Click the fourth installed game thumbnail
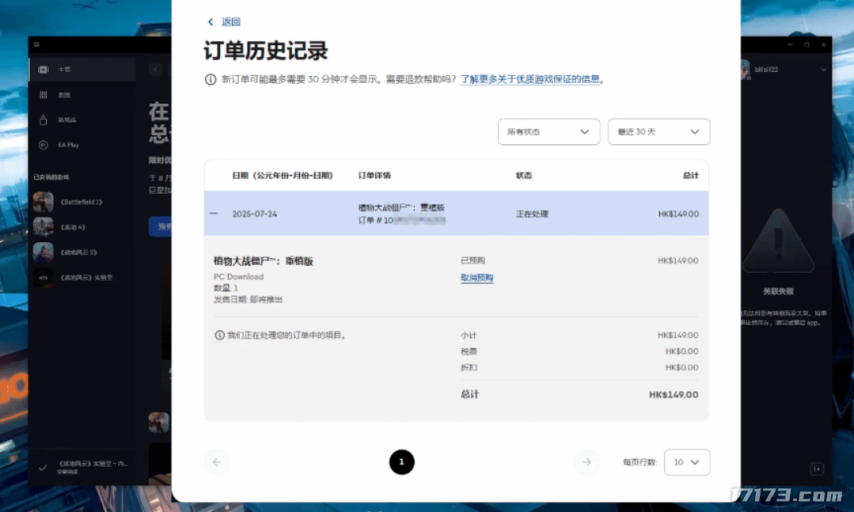This screenshot has width=854, height=512. point(43,277)
